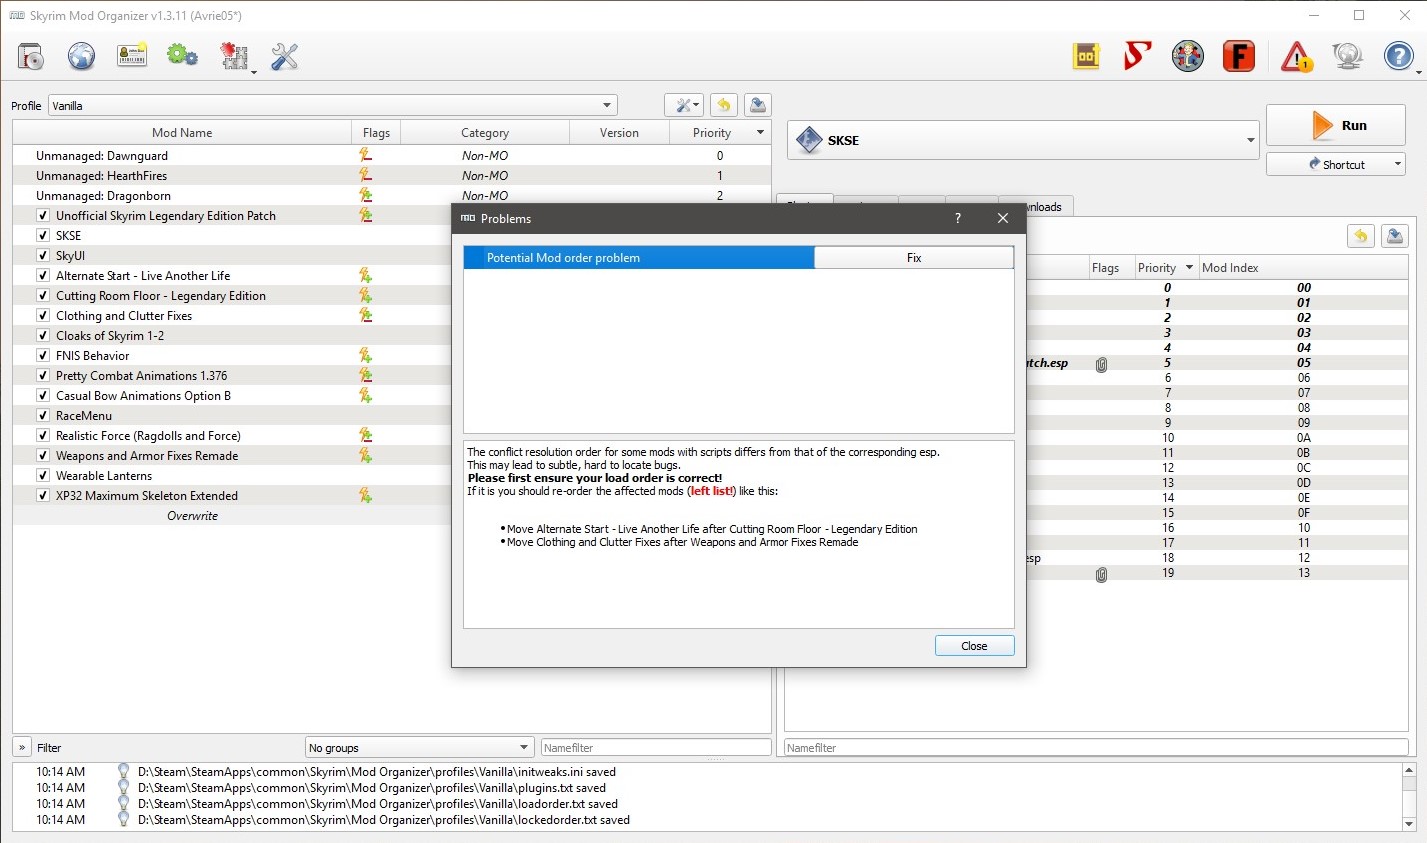Viewport: 1427px width, 843px height.
Task: Open the Profile dropdown showing Vanilla
Action: (x=333, y=106)
